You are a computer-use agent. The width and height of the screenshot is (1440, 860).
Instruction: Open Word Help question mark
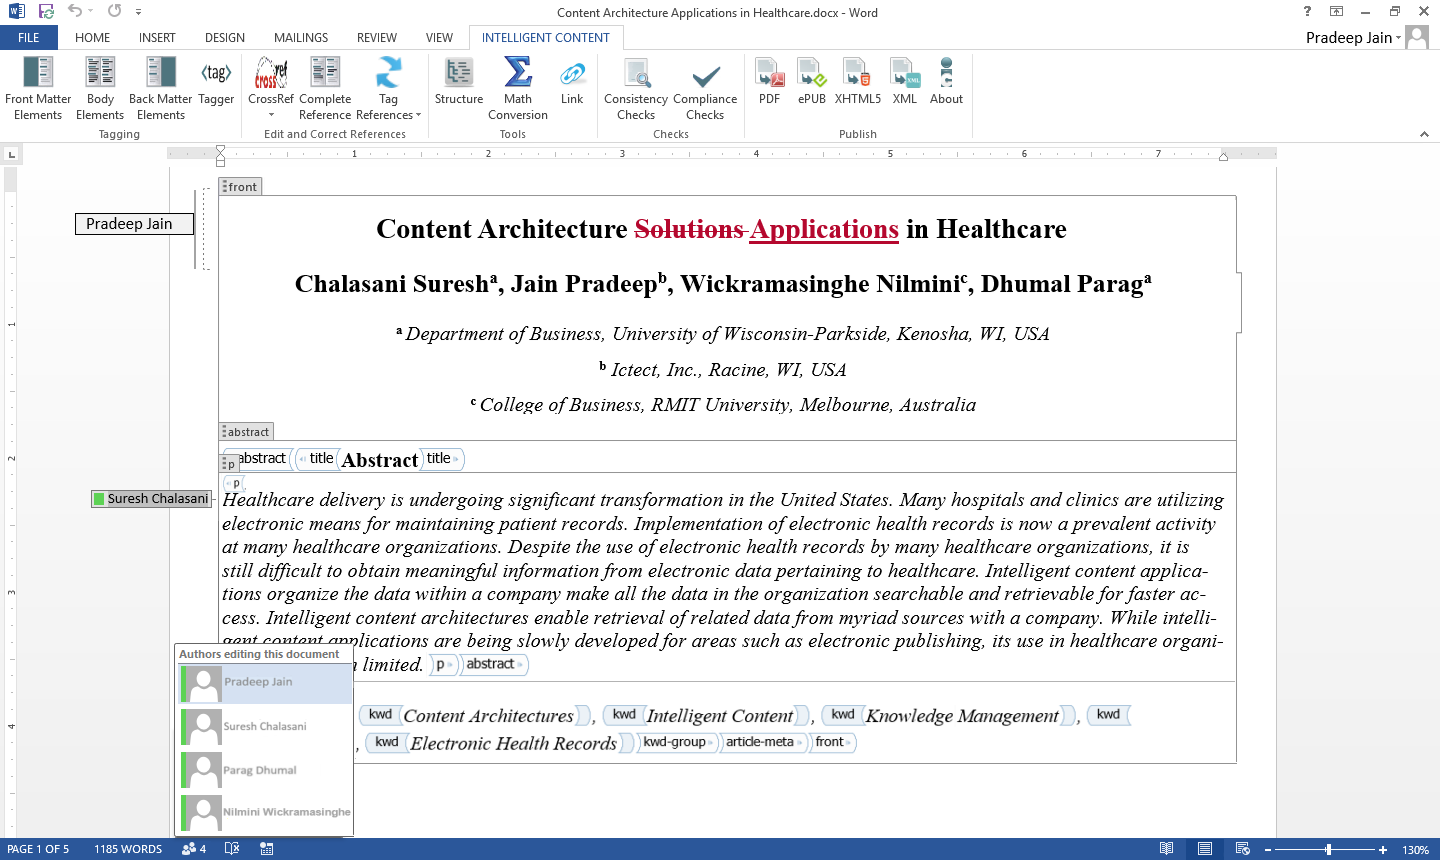[x=1307, y=12]
